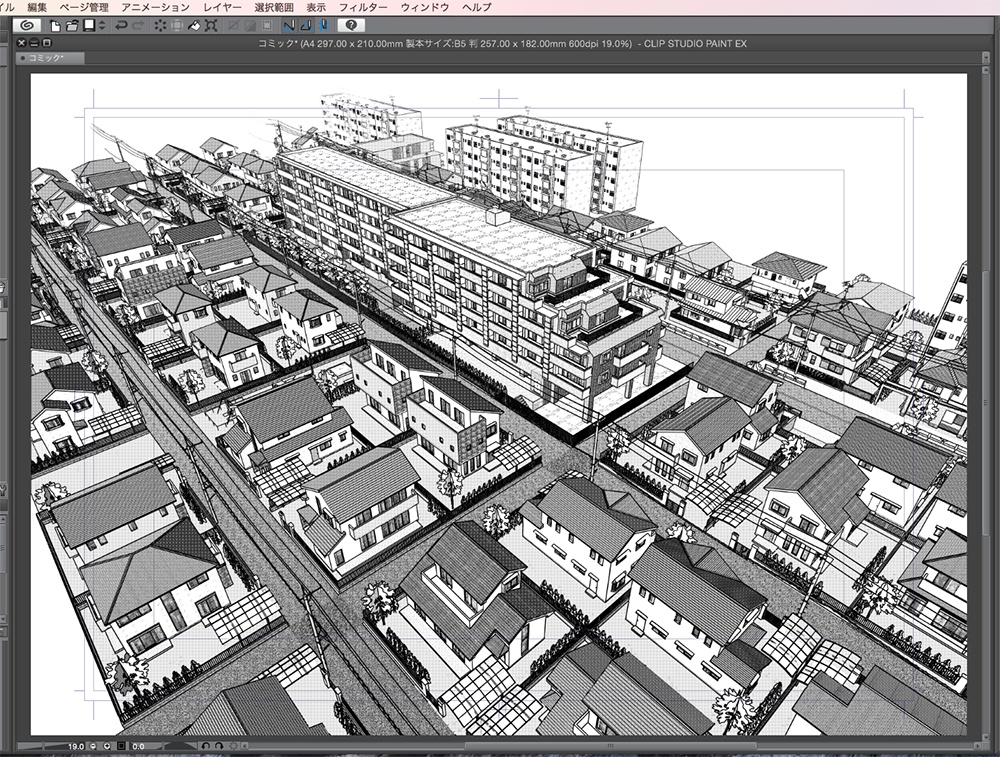Viewport: 1000px width, 757px height.
Task: Click the fit-to-window icon in the navigation bar
Action: click(121, 745)
